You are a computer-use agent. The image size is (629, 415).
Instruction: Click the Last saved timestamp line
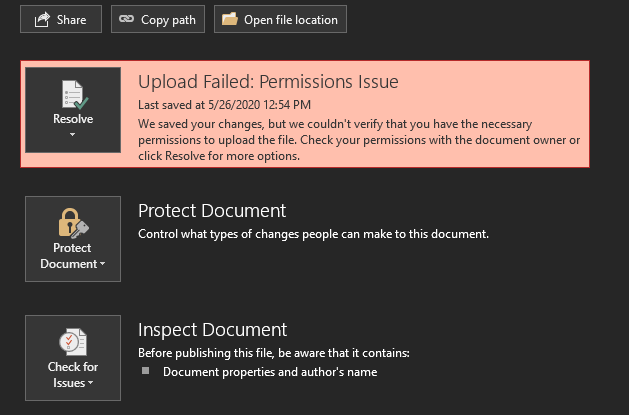pos(224,104)
